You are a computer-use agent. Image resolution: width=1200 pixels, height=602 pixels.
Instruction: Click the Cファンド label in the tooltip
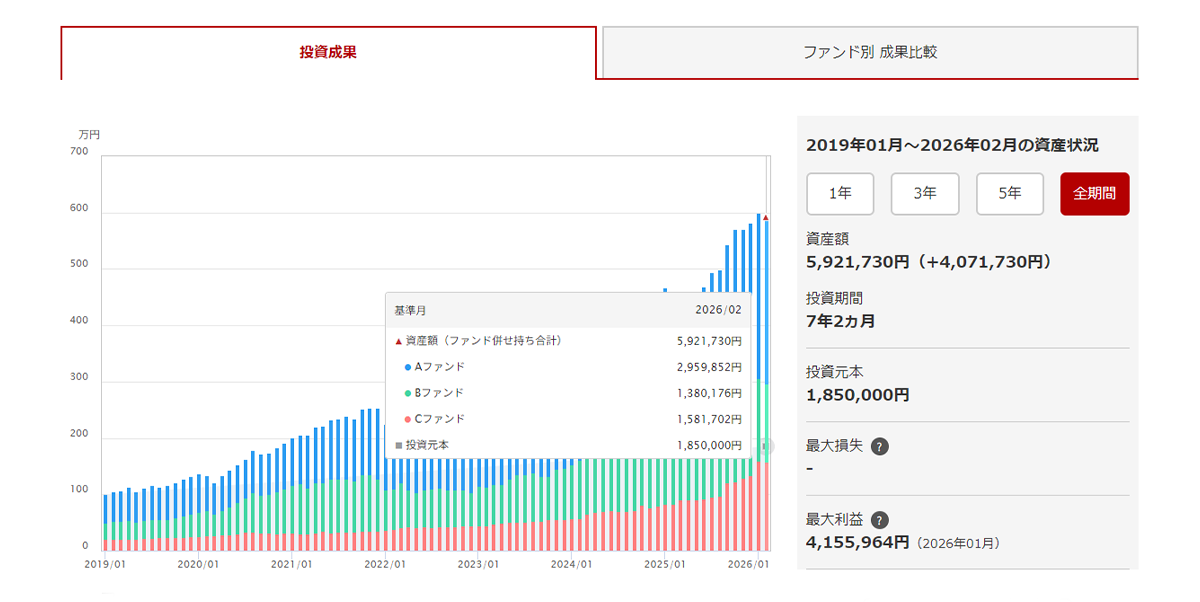click(439, 419)
